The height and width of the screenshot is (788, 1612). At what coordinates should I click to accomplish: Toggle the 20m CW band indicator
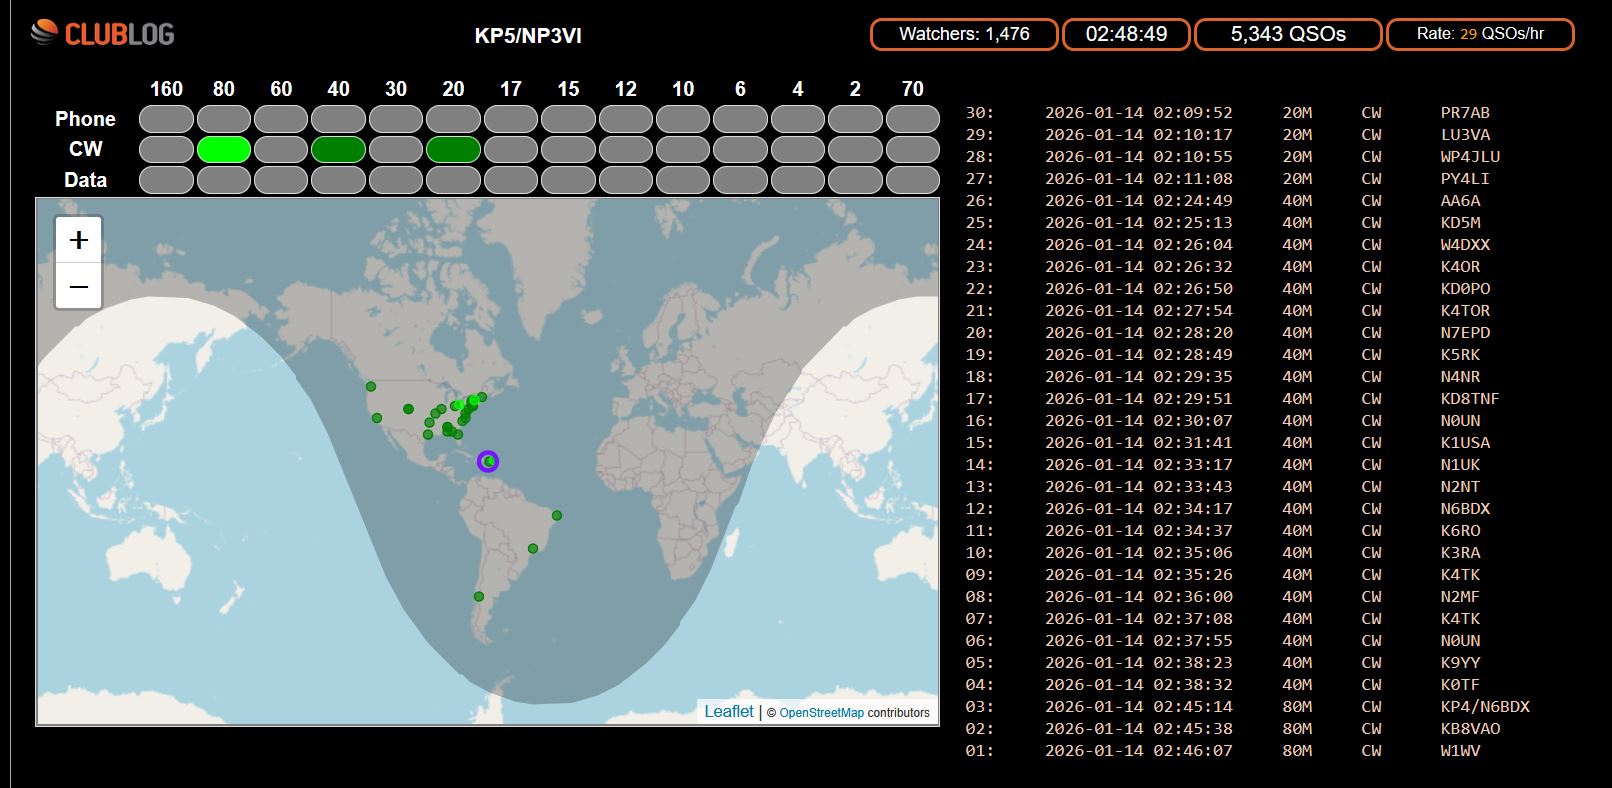coord(453,150)
